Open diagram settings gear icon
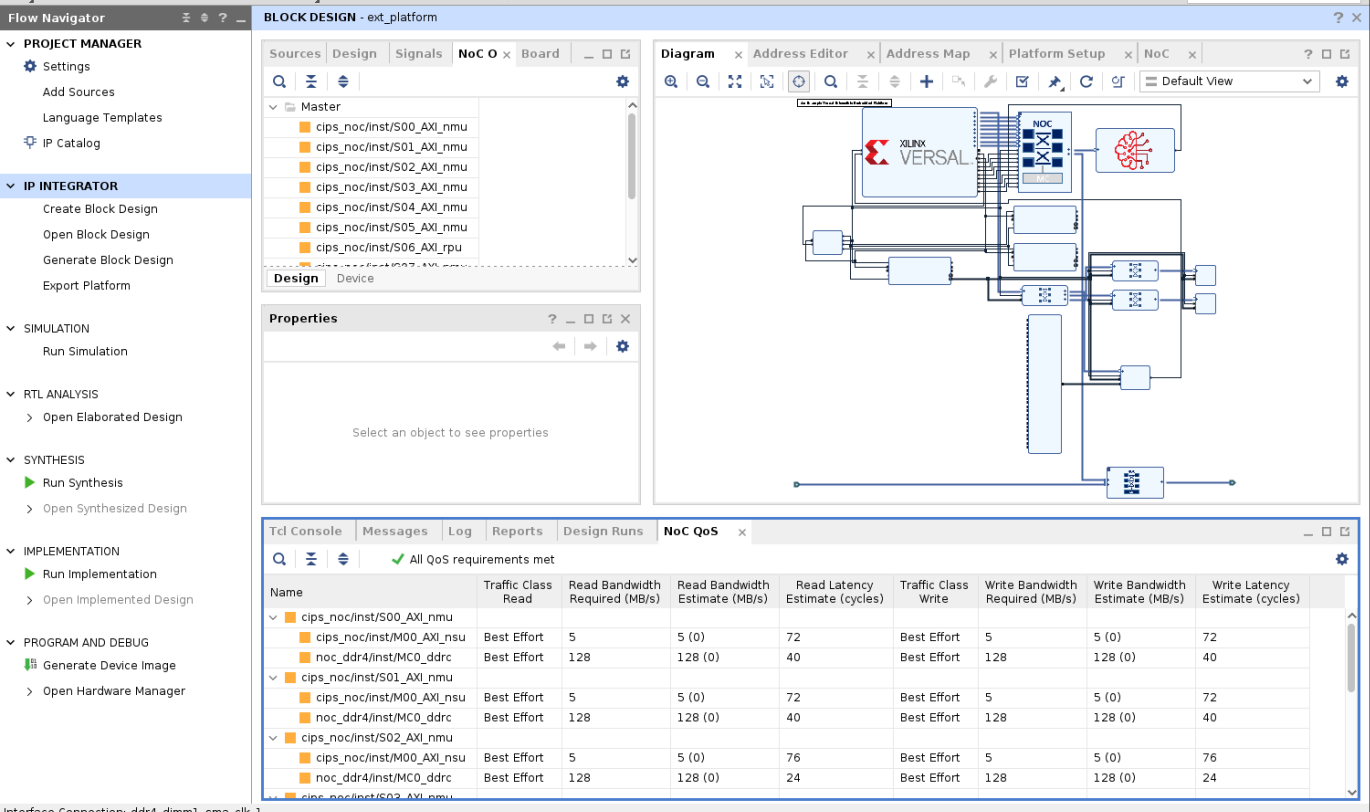The width and height of the screenshot is (1370, 812). [x=1342, y=82]
